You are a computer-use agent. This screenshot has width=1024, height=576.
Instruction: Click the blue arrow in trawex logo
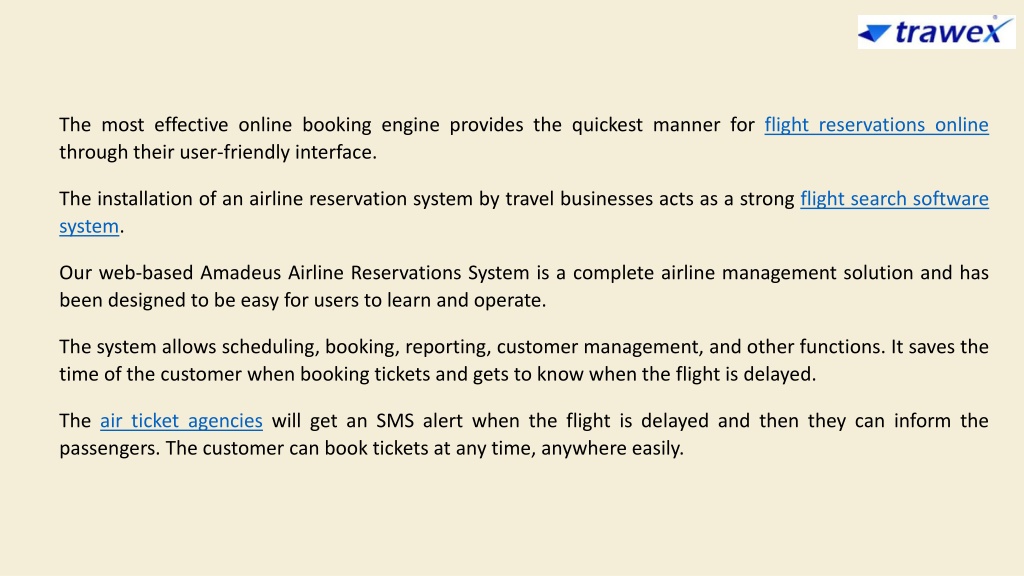tap(874, 33)
